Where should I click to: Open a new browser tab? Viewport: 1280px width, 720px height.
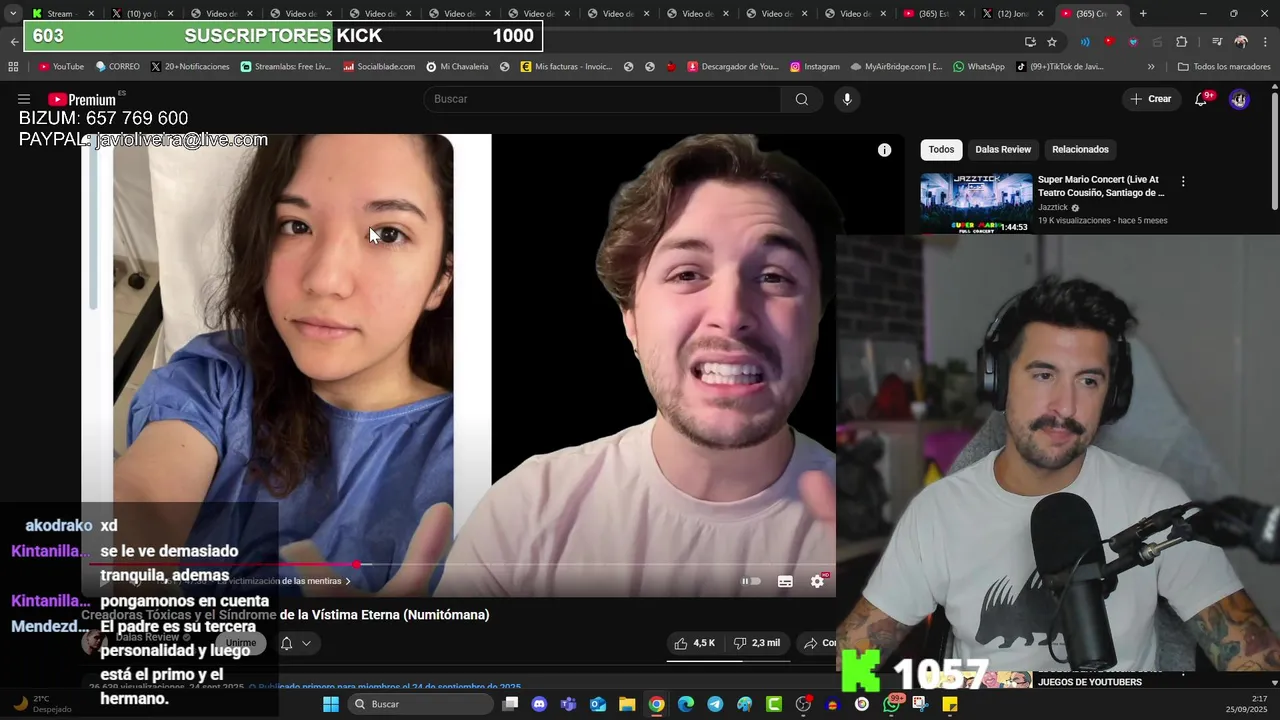pyautogui.click(x=1143, y=13)
